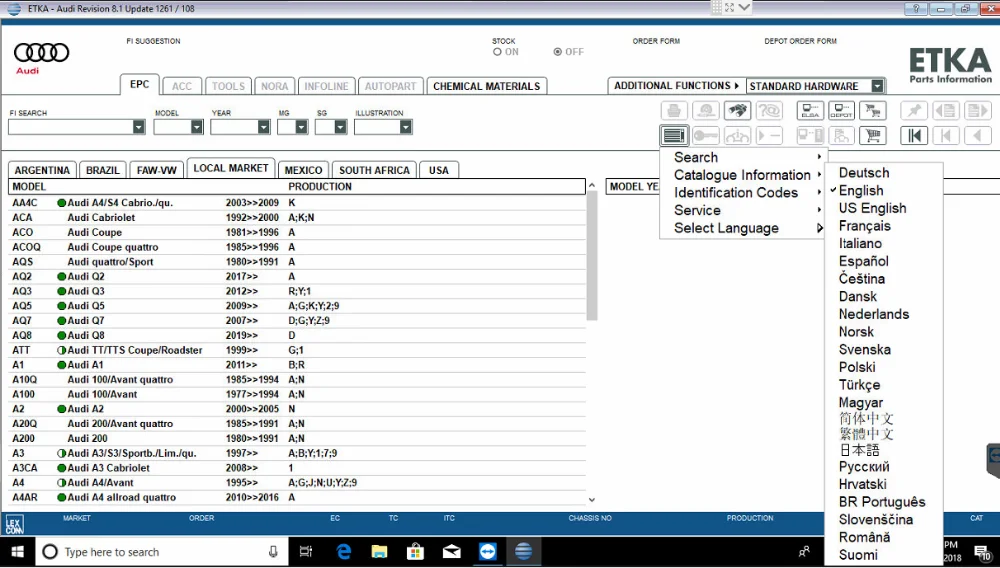Screen dimensions: 1000x568
Task: Switch to the CHEMICAL MATERIALS tab
Action: tap(487, 86)
